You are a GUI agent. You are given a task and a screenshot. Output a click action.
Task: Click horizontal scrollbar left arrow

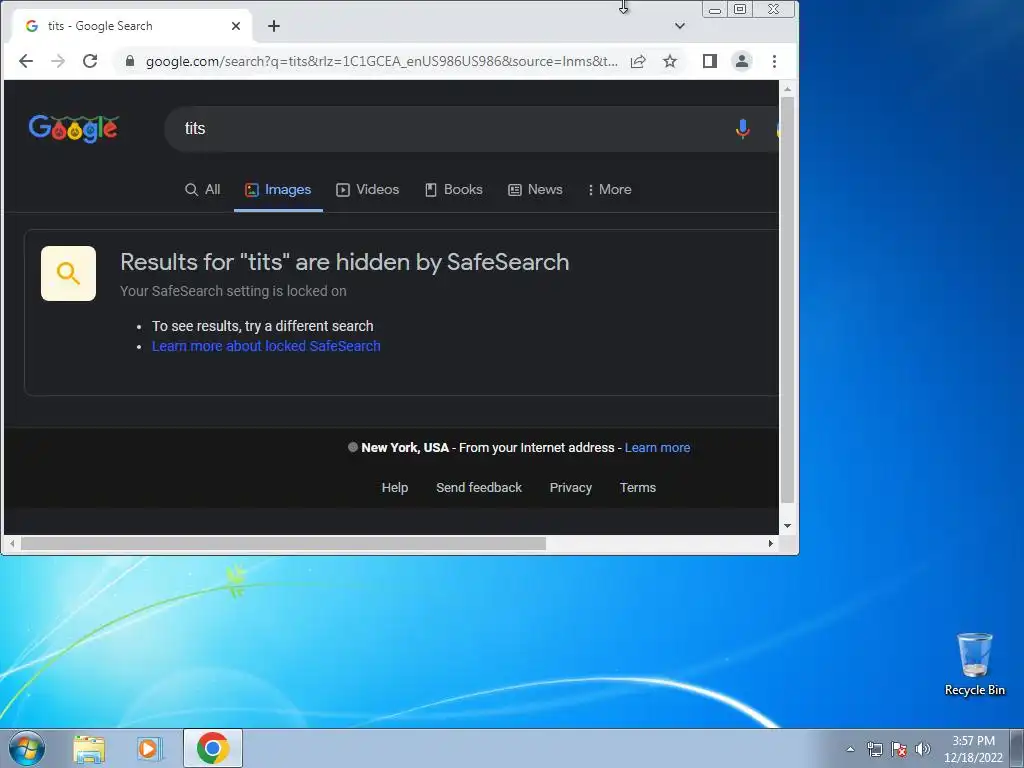pos(12,543)
